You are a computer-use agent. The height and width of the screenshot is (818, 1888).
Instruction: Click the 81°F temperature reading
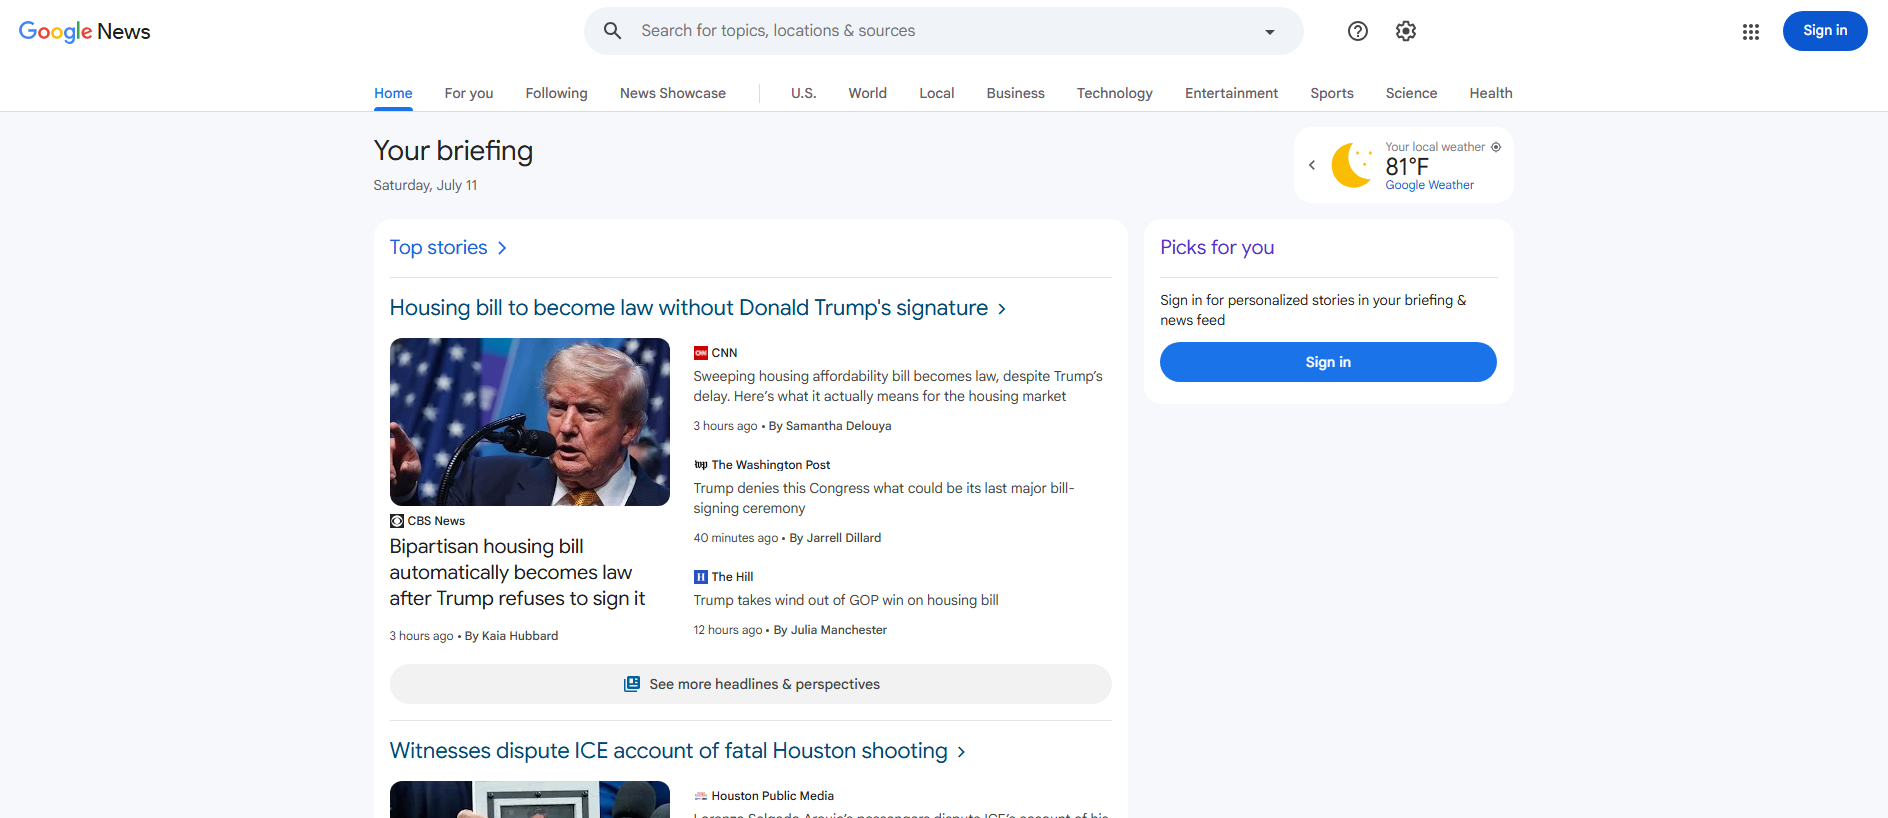coord(1407,166)
